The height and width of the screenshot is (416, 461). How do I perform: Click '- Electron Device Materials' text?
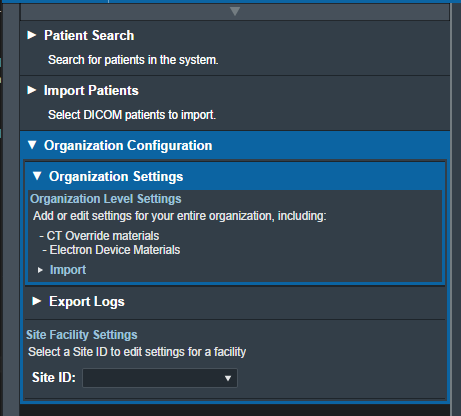click(111, 250)
